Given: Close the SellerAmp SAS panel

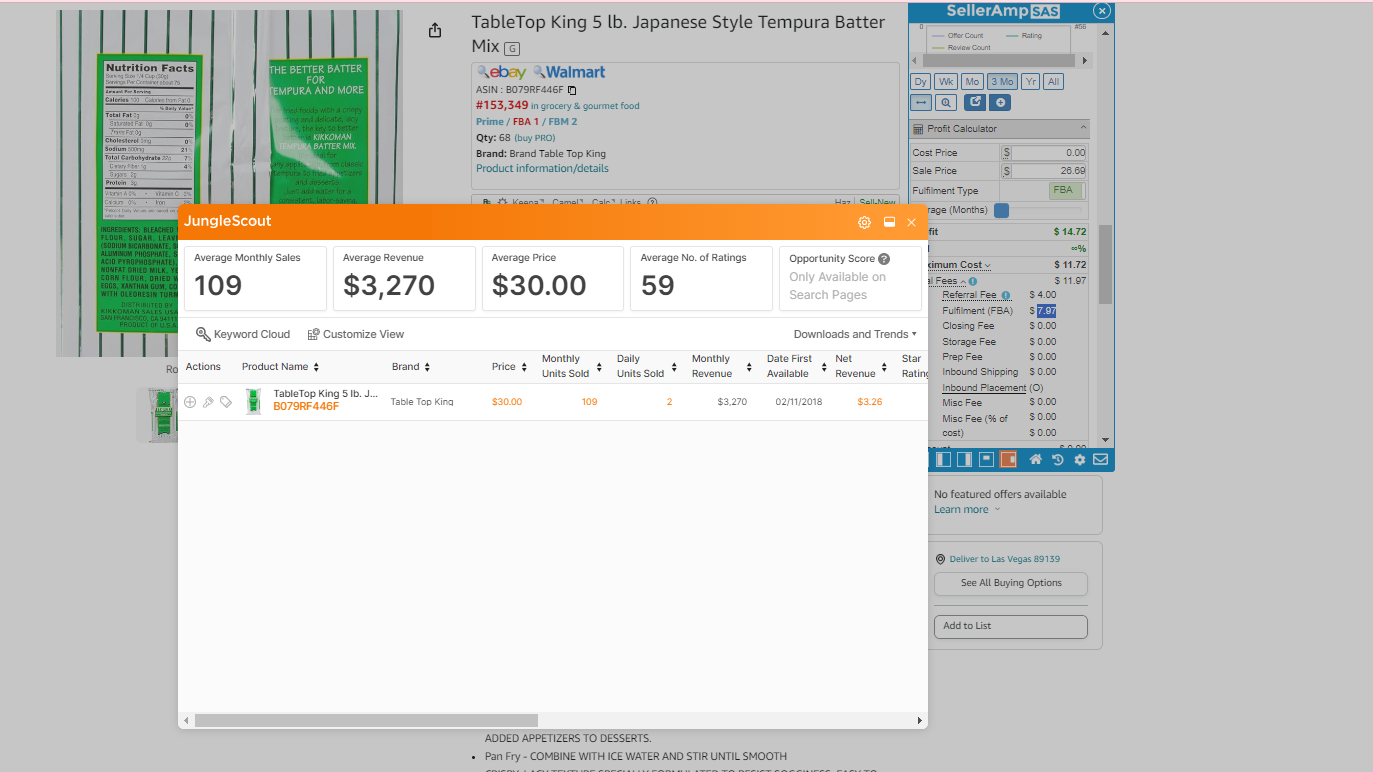Looking at the screenshot, I should 1101,11.
